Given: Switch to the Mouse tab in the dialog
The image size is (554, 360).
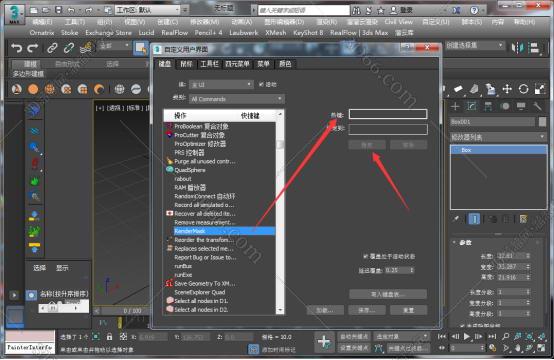Looking at the screenshot, I should tap(186, 64).
